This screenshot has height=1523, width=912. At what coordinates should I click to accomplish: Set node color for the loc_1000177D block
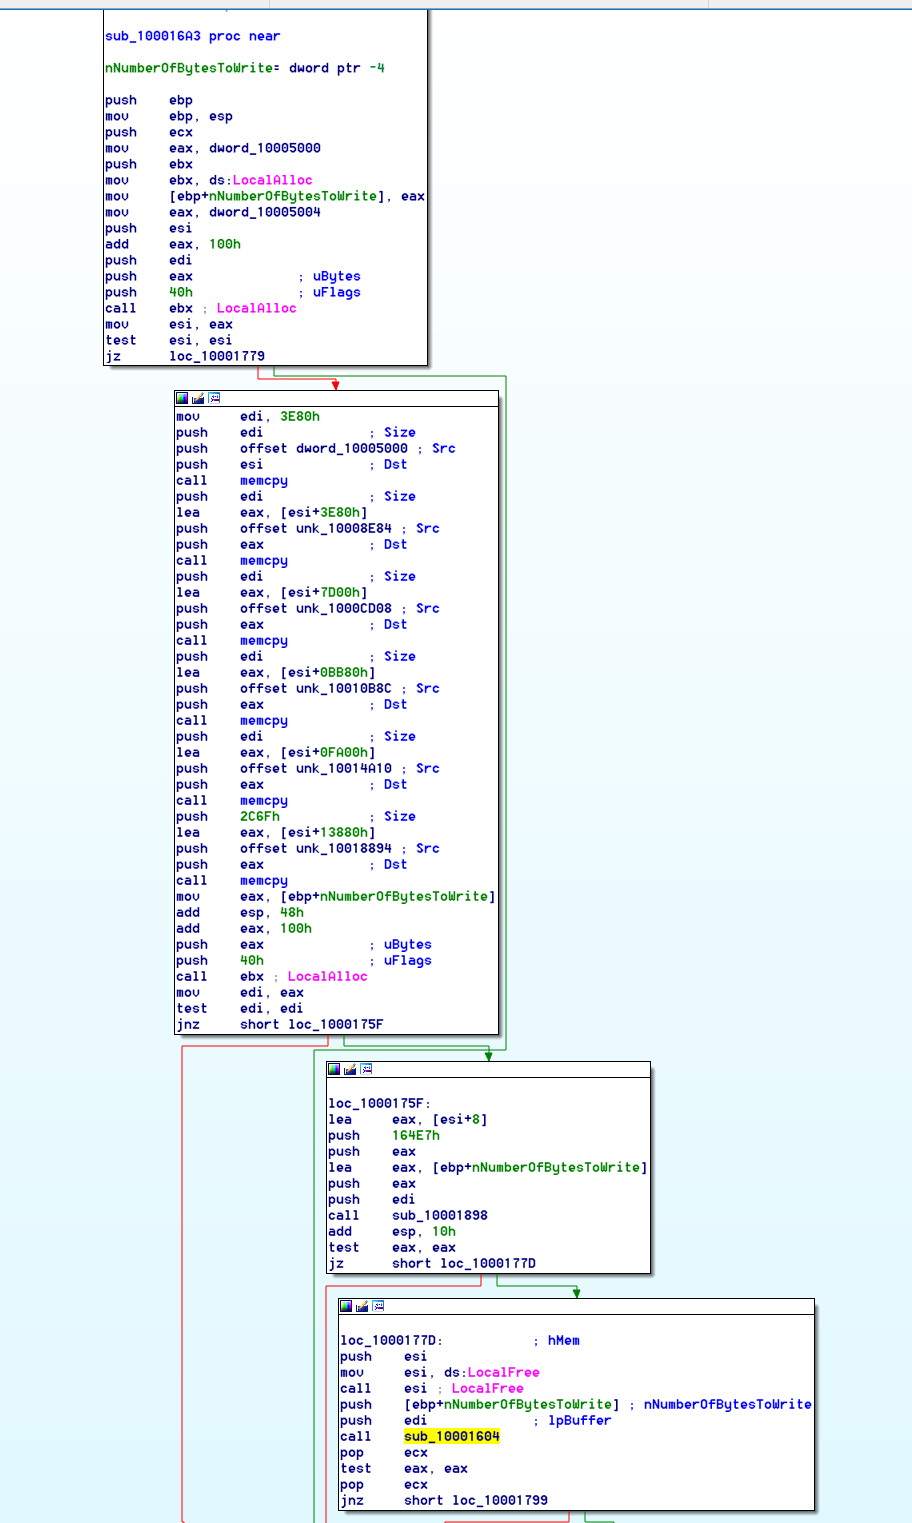click(346, 1306)
